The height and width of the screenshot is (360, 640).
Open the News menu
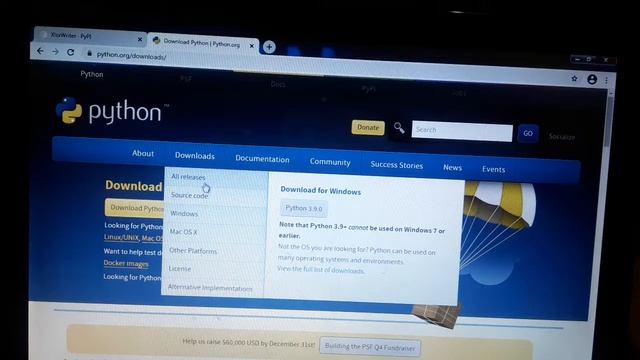pos(452,167)
